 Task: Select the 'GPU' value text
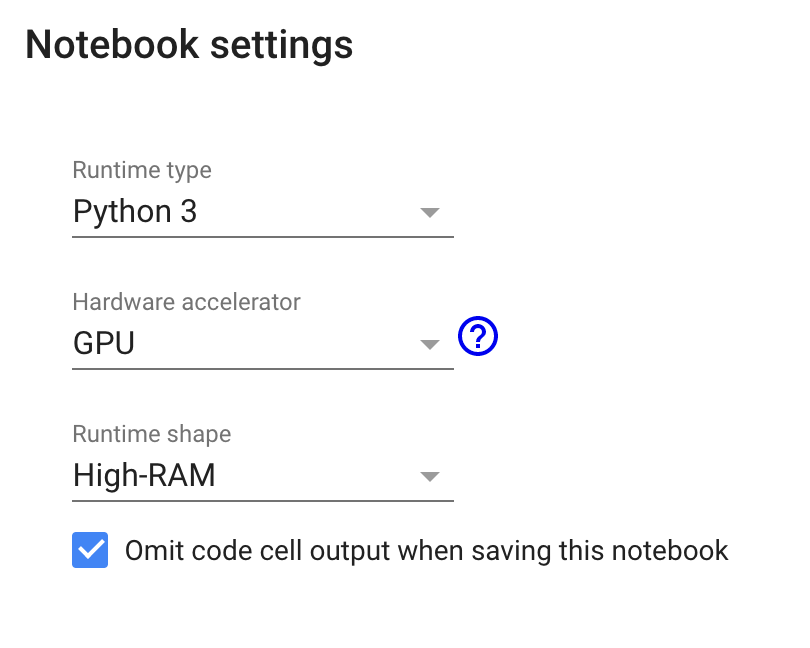pyautogui.click(x=104, y=344)
